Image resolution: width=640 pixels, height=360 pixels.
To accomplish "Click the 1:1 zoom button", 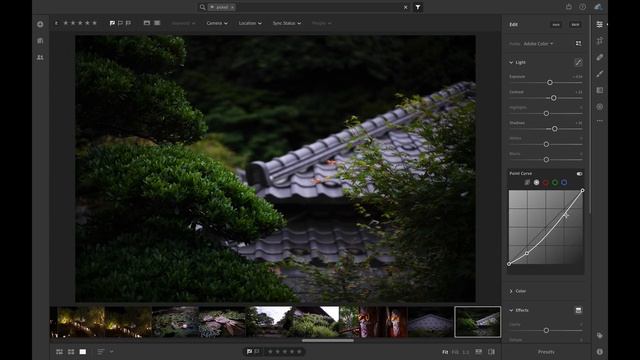I will click(466, 352).
